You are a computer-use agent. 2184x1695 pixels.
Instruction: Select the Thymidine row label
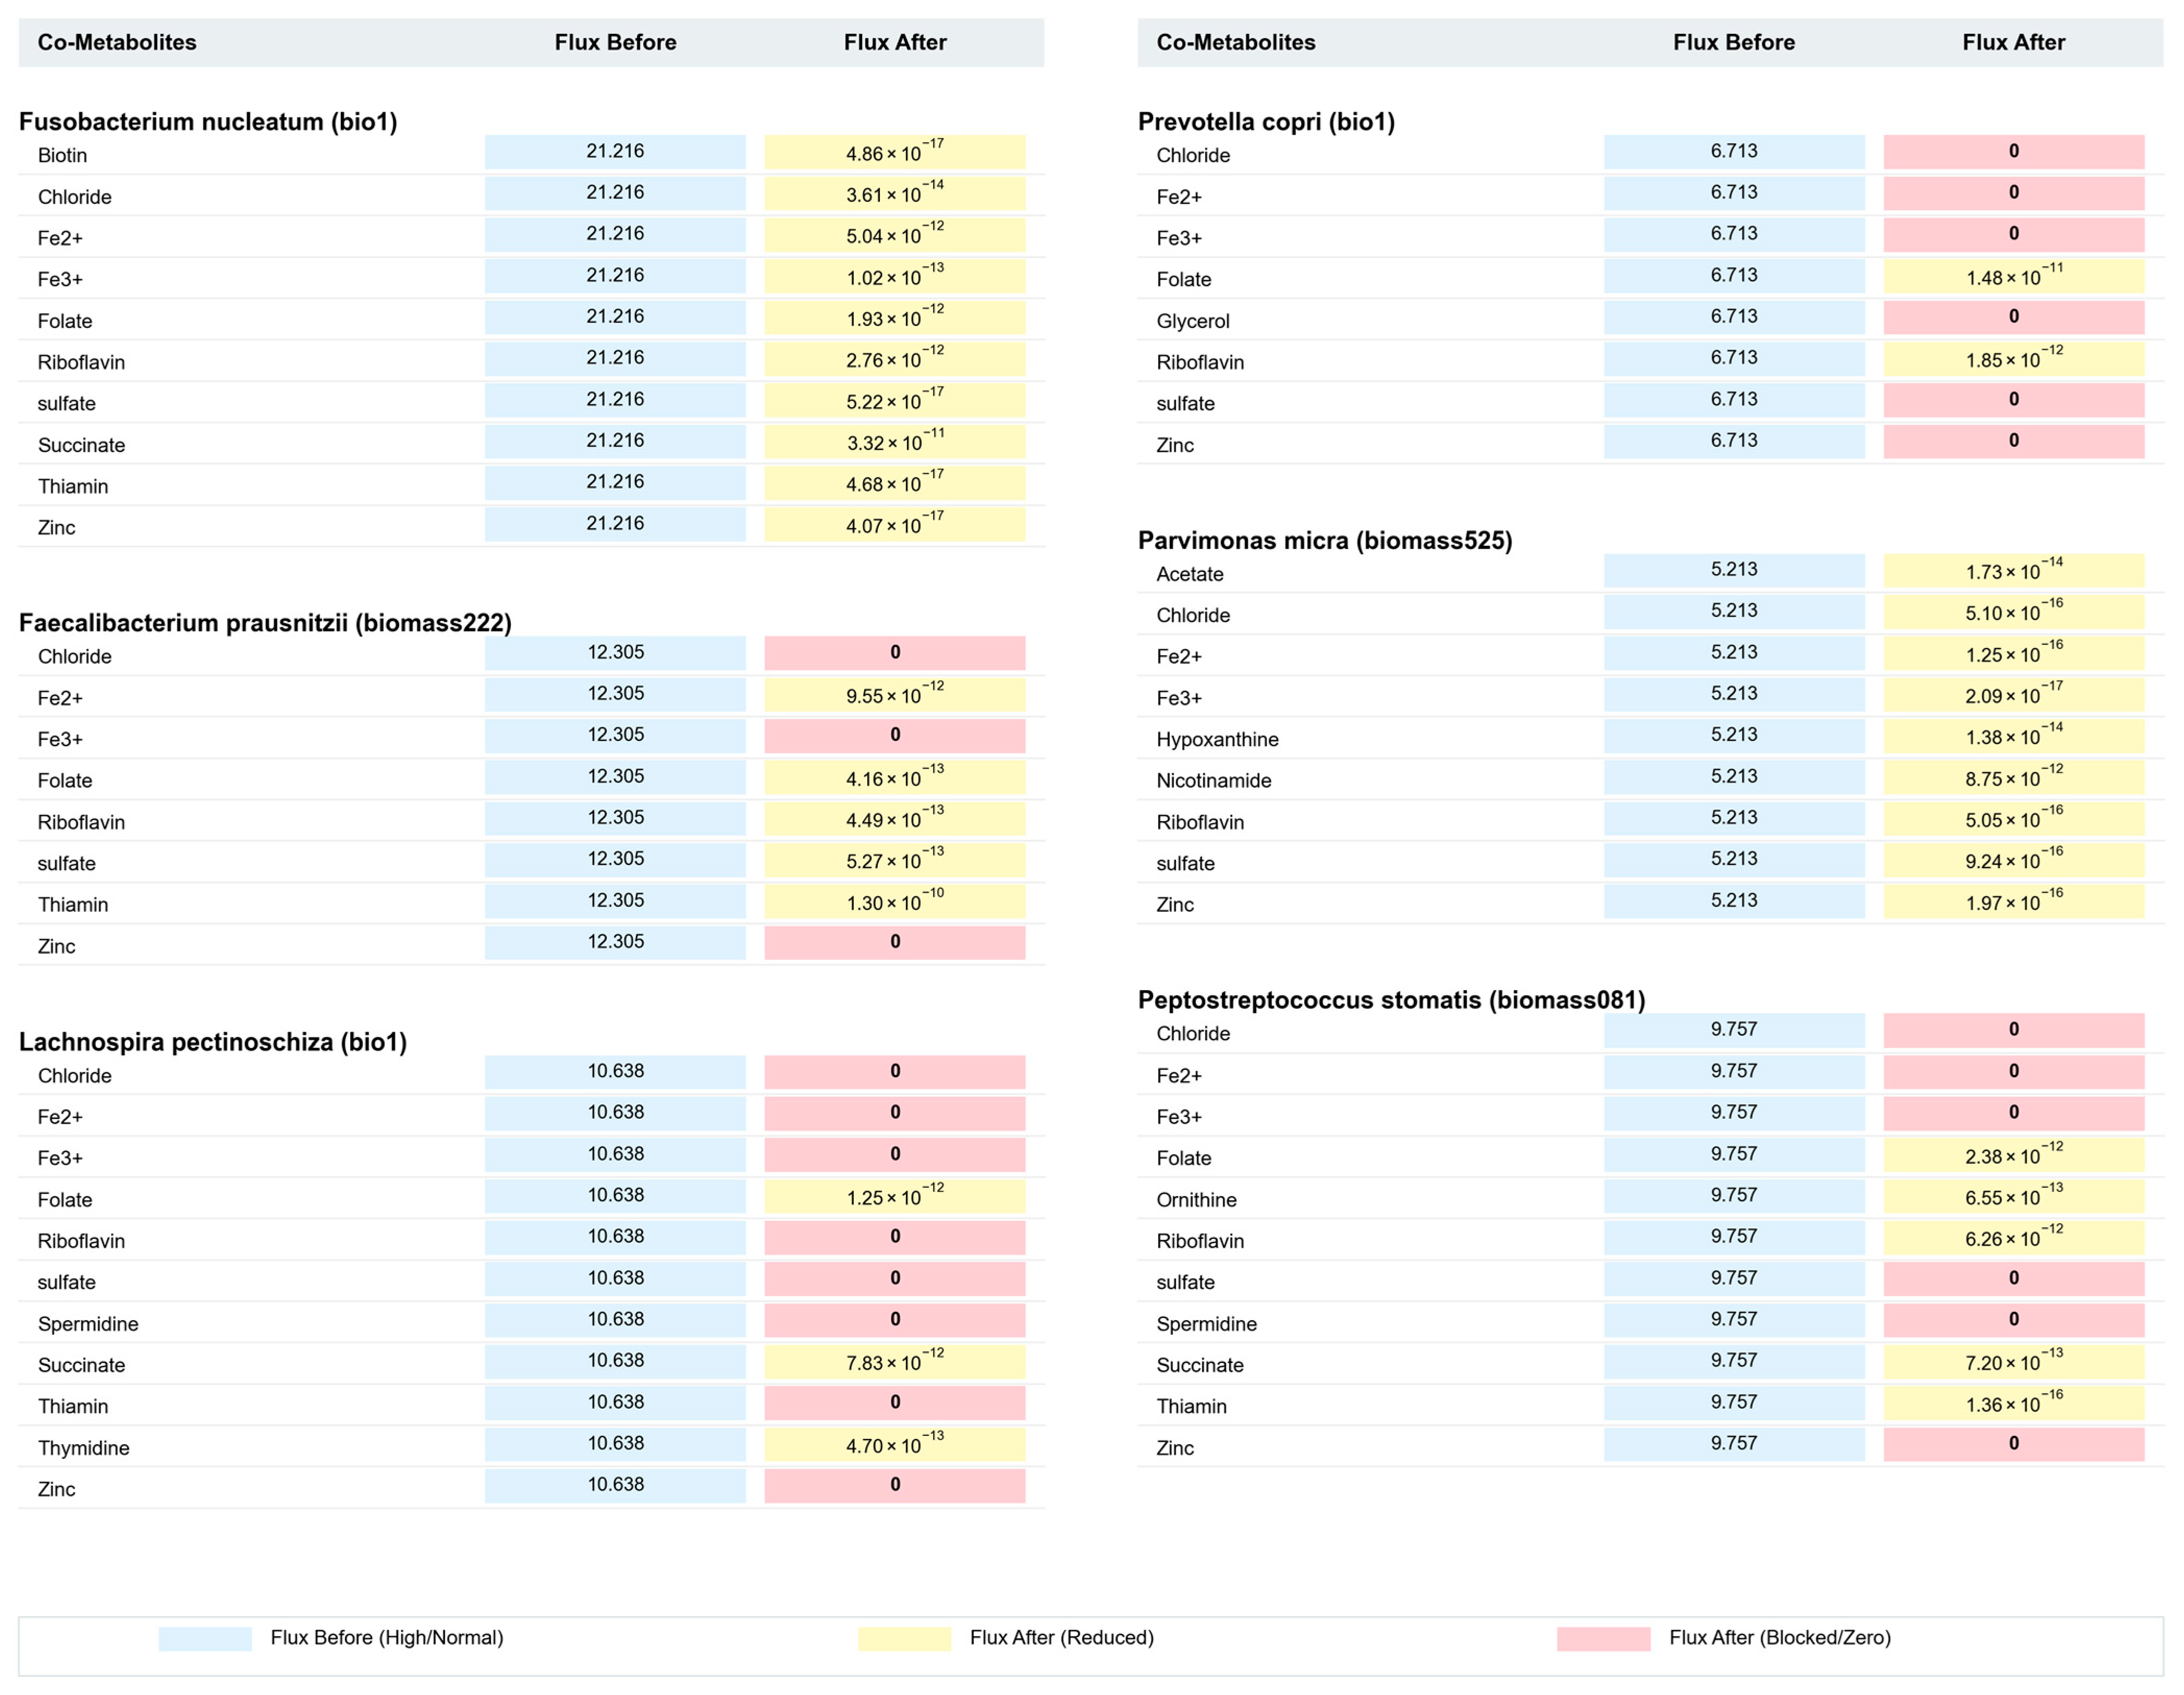coord(83,1447)
